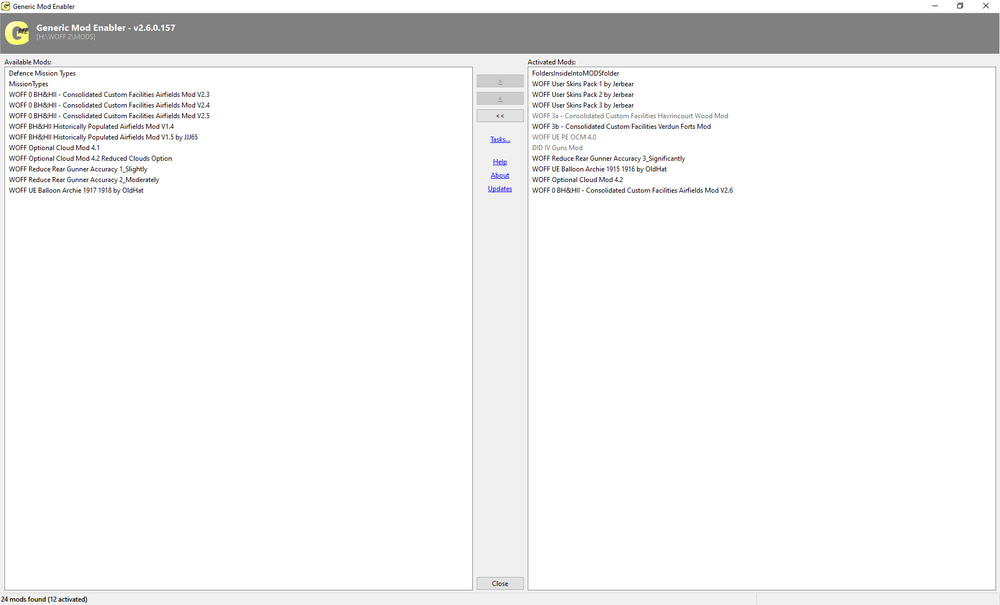Restore down the window
The image size is (1000, 605).
tap(960, 6)
